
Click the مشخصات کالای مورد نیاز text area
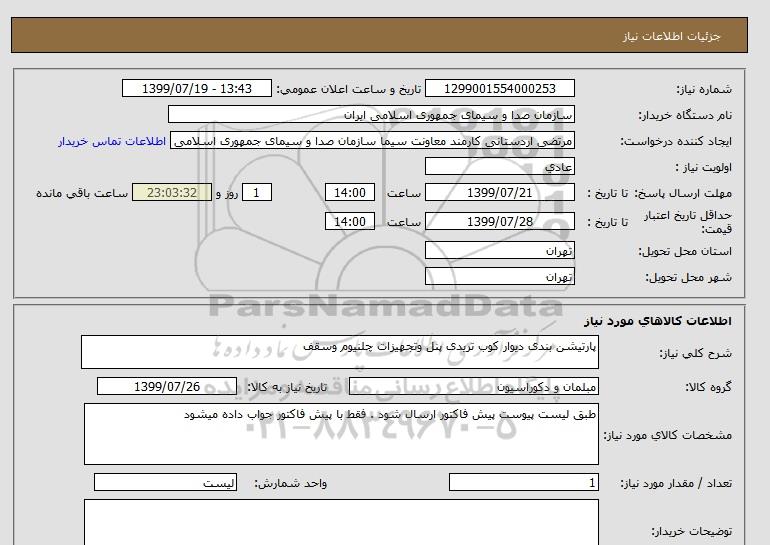340,436
